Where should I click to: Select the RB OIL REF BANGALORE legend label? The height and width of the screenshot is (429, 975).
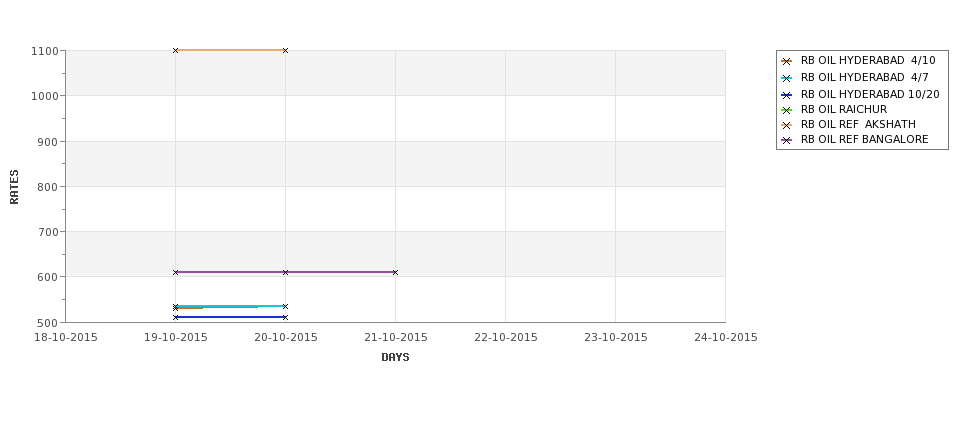pyautogui.click(x=864, y=140)
